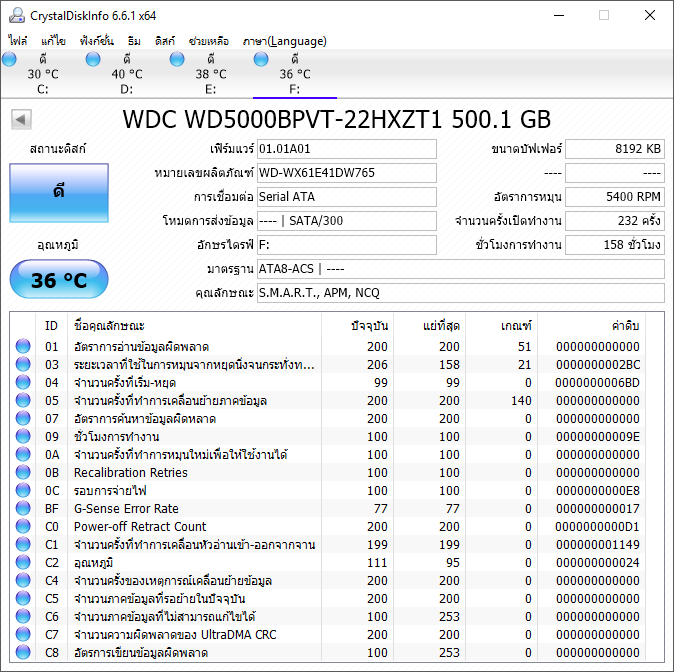Viewport: 674px width, 672px height.
Task: Click the raw value 0000000002BC
Action: 597,365
